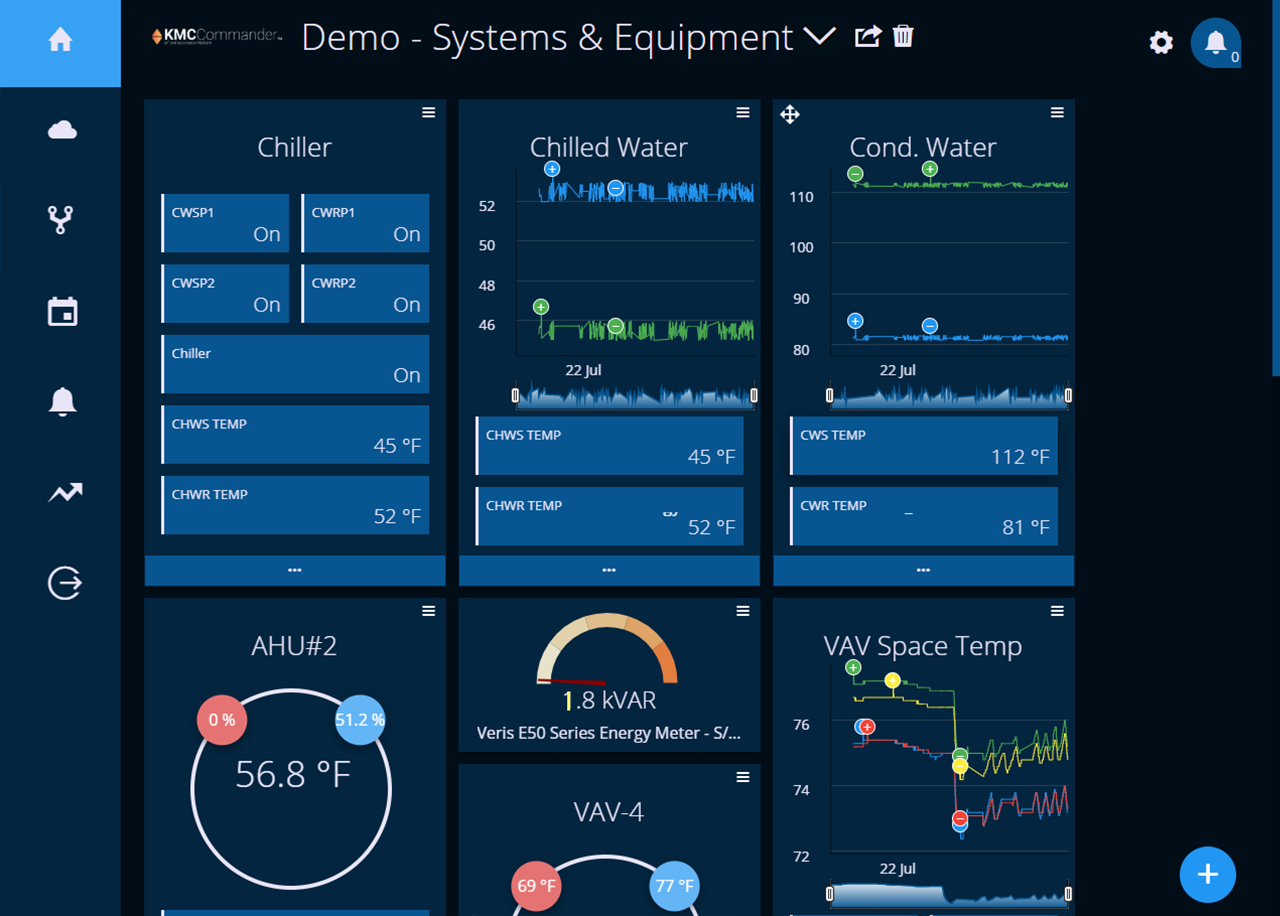Click the blue 51.2 % bubble on AHU#2

(360, 720)
